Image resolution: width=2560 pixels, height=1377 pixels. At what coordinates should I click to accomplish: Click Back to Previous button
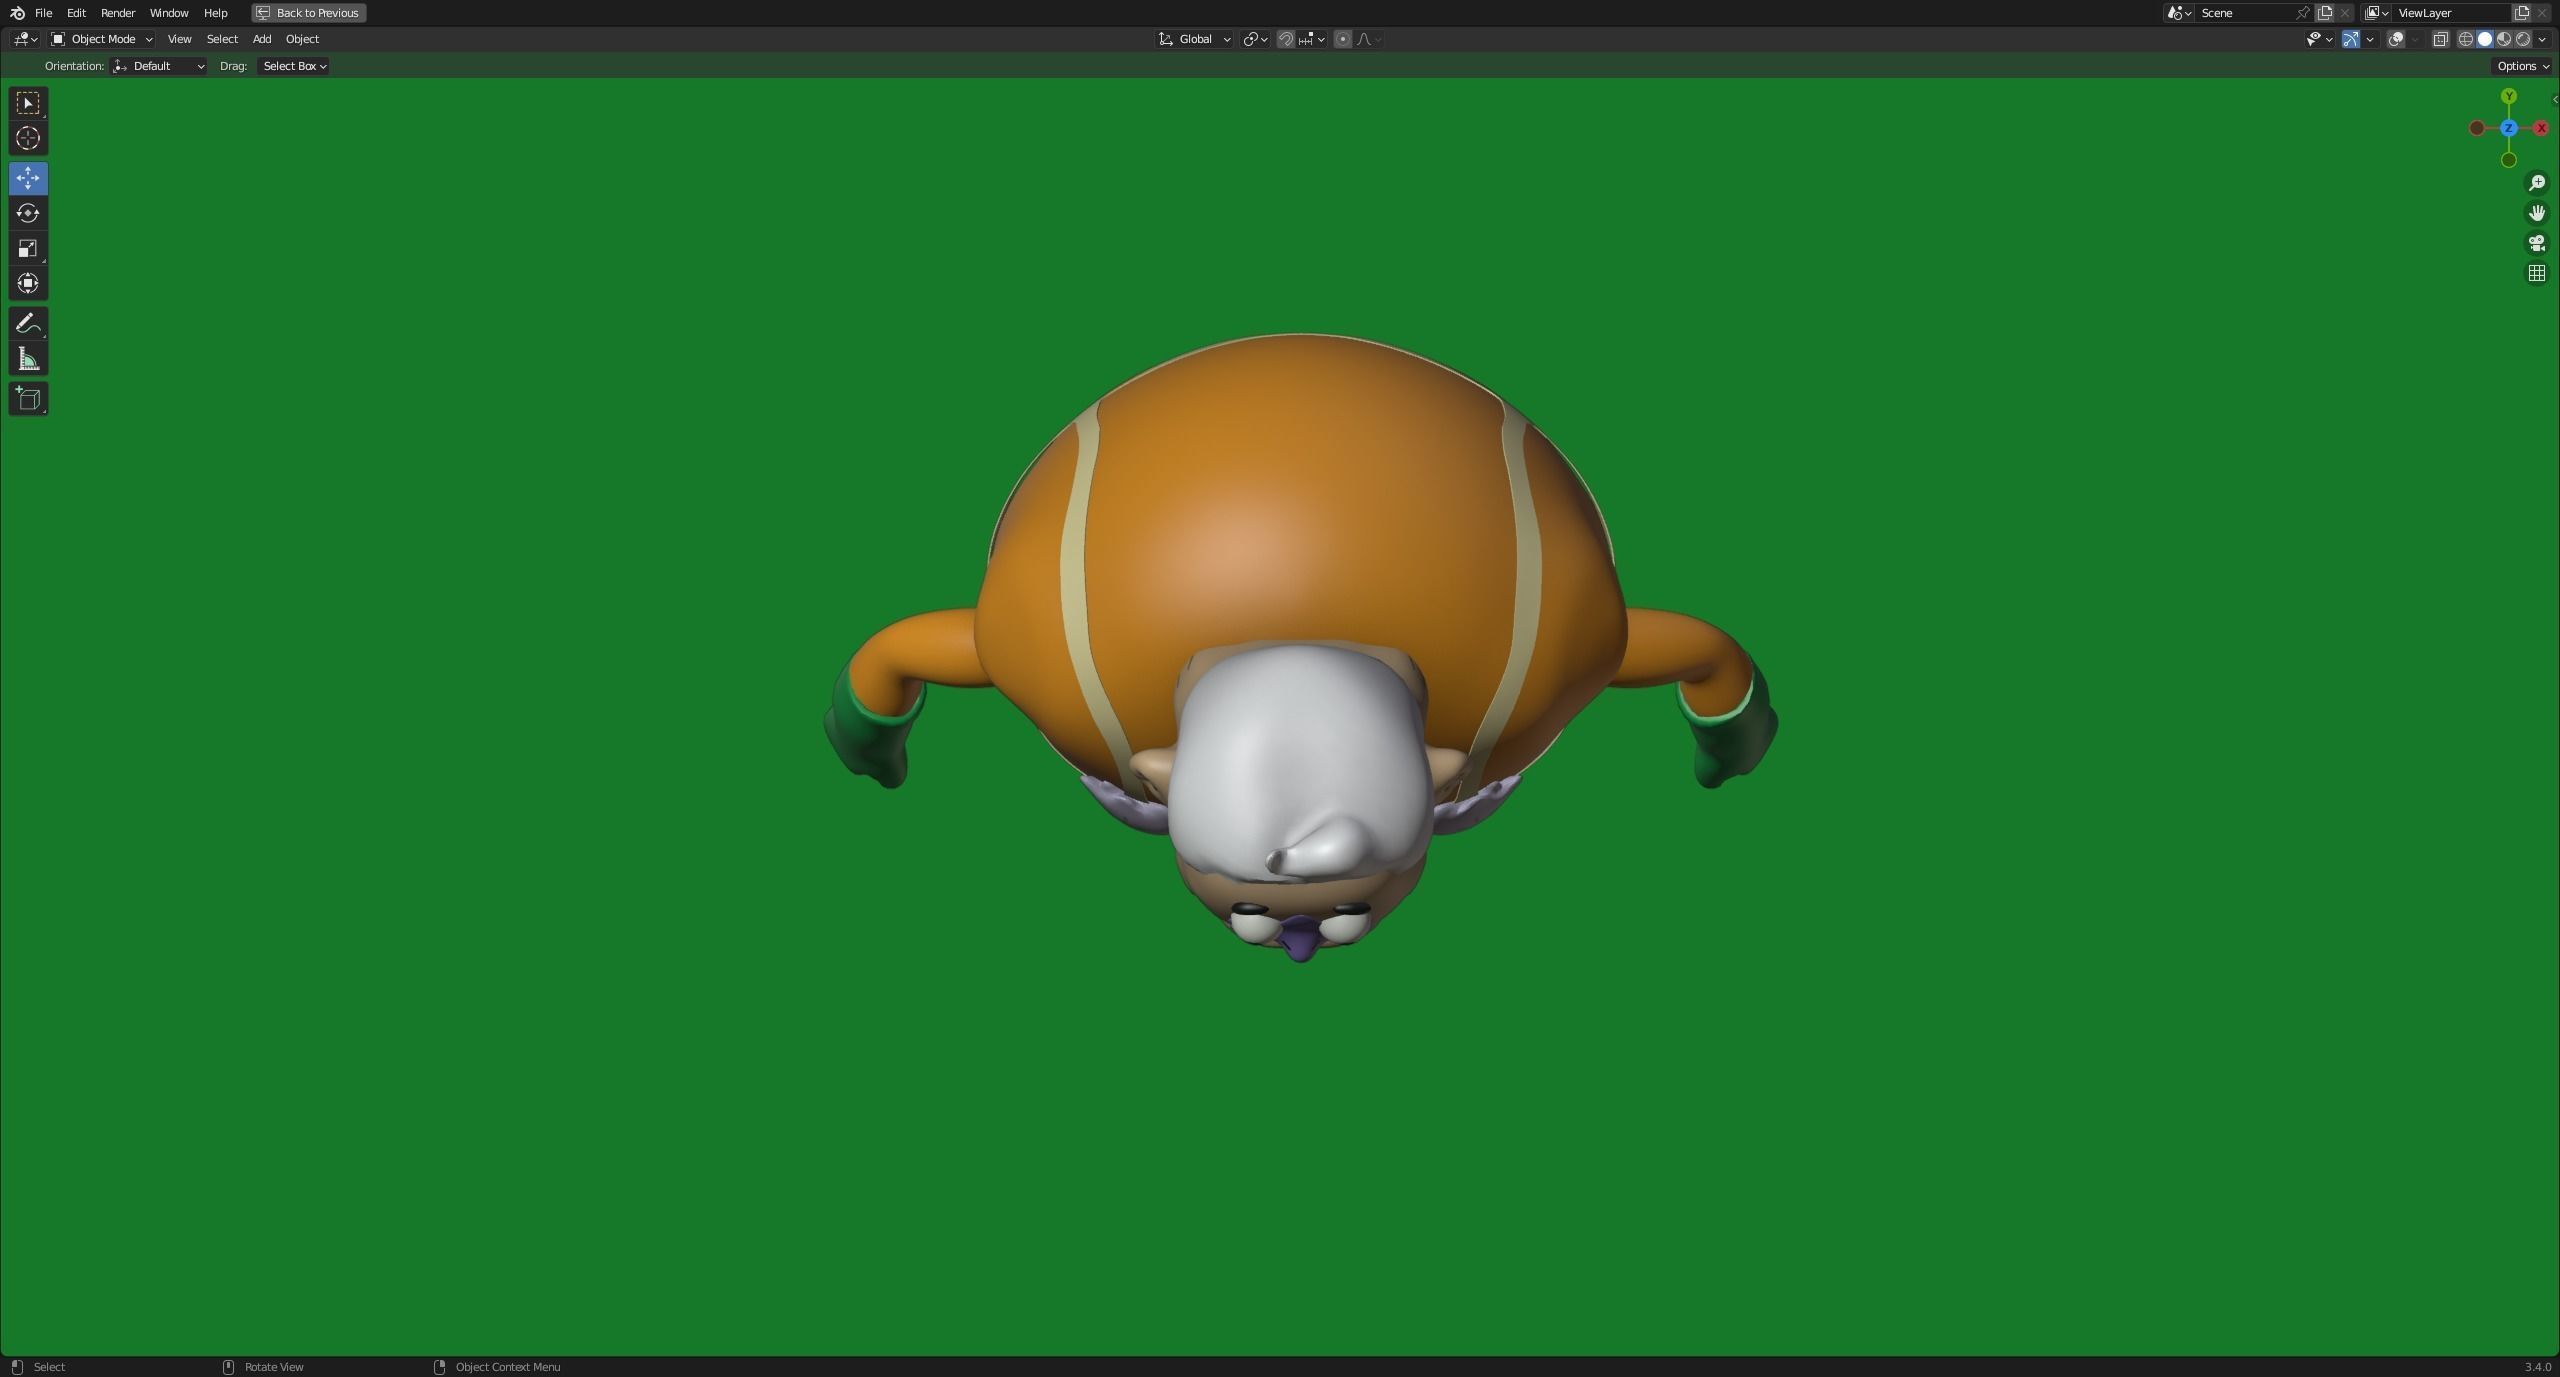(x=308, y=13)
